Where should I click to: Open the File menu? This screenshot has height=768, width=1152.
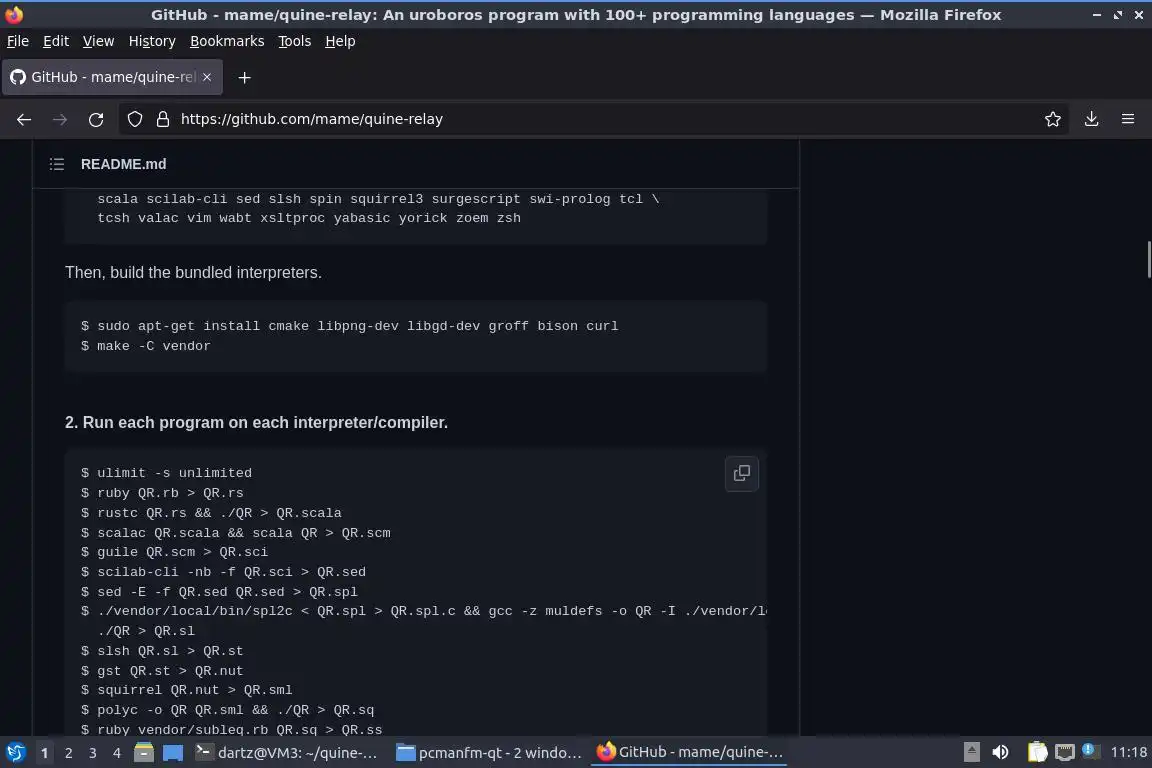click(x=18, y=41)
